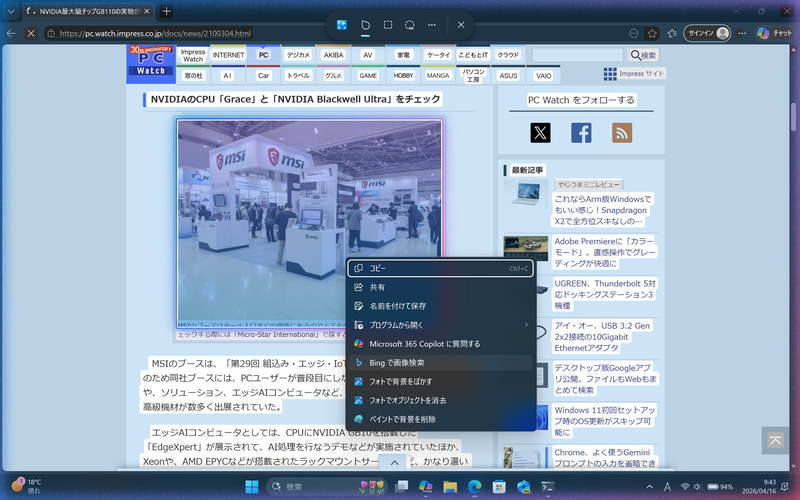
Task: Open article Adobe Premiereに「カラーモード」
Action: (604, 253)
